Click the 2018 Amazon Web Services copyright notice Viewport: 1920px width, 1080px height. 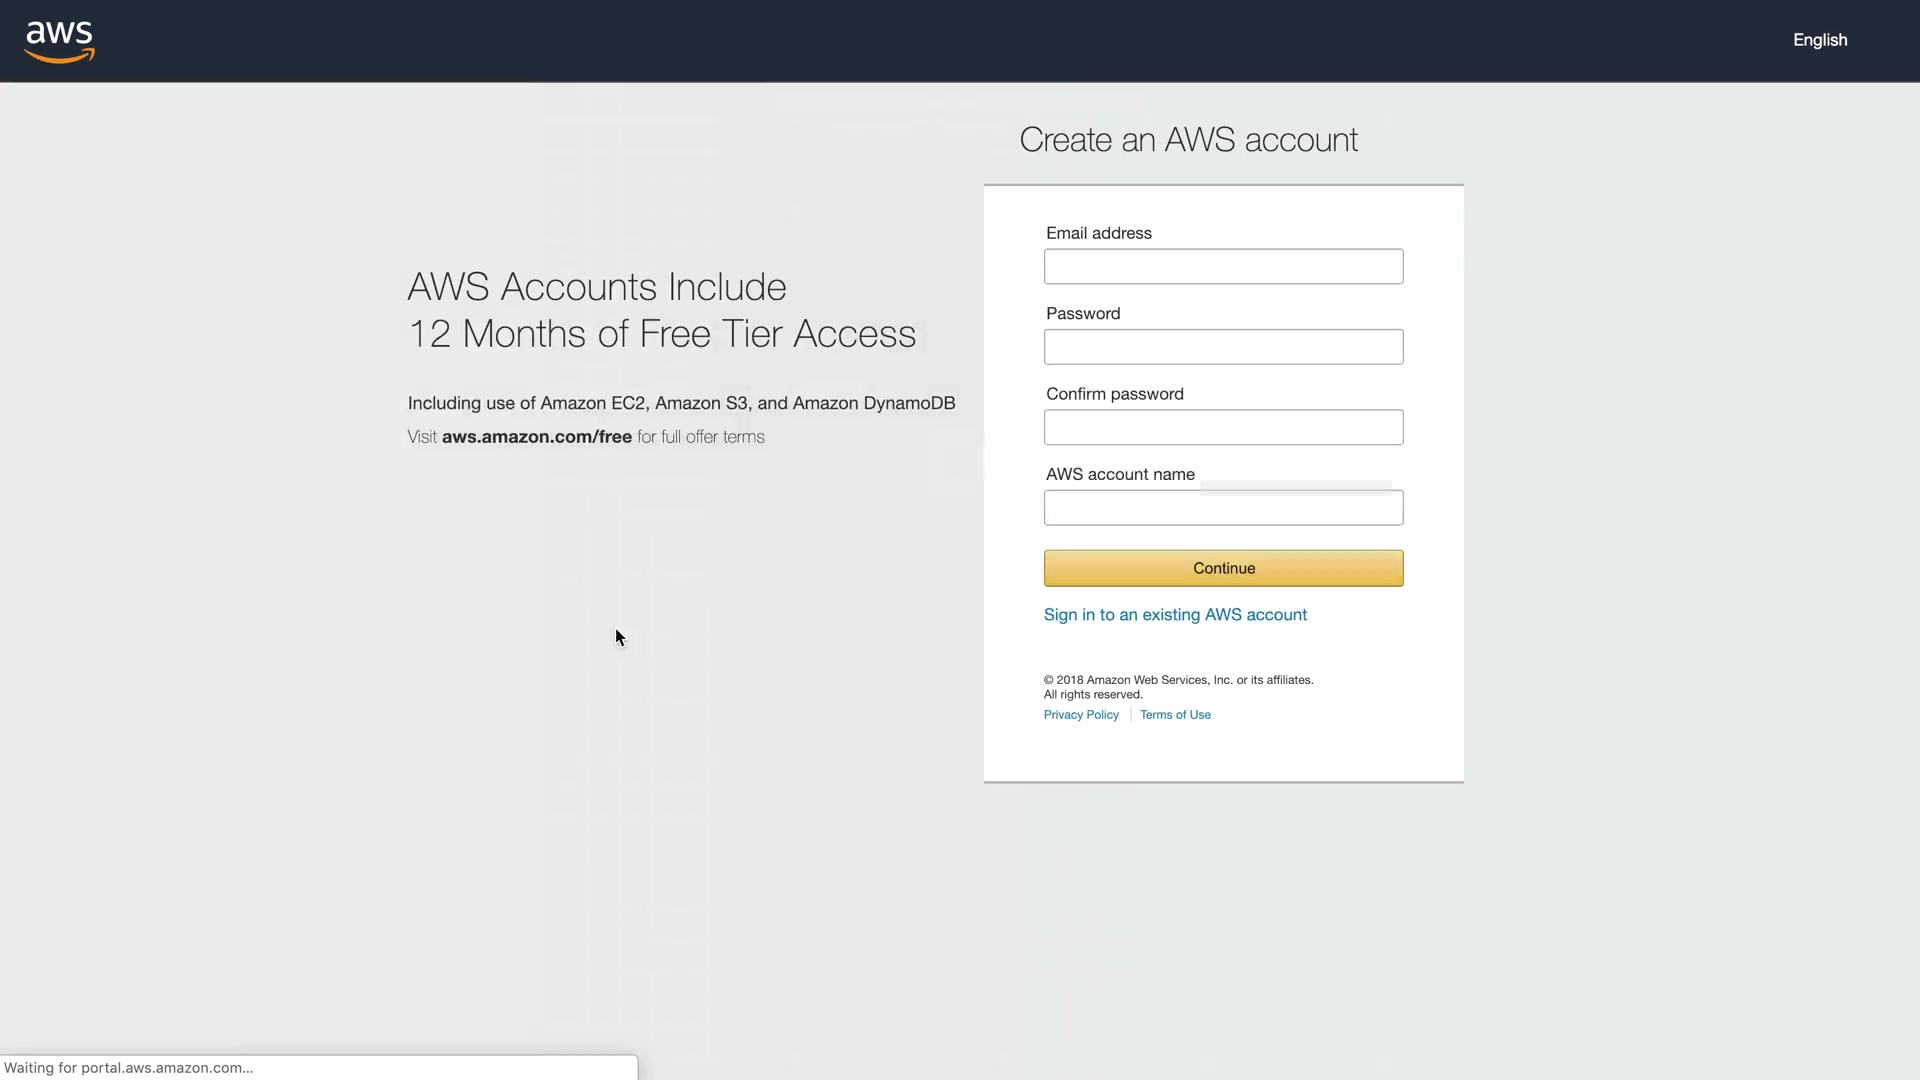click(1178, 687)
